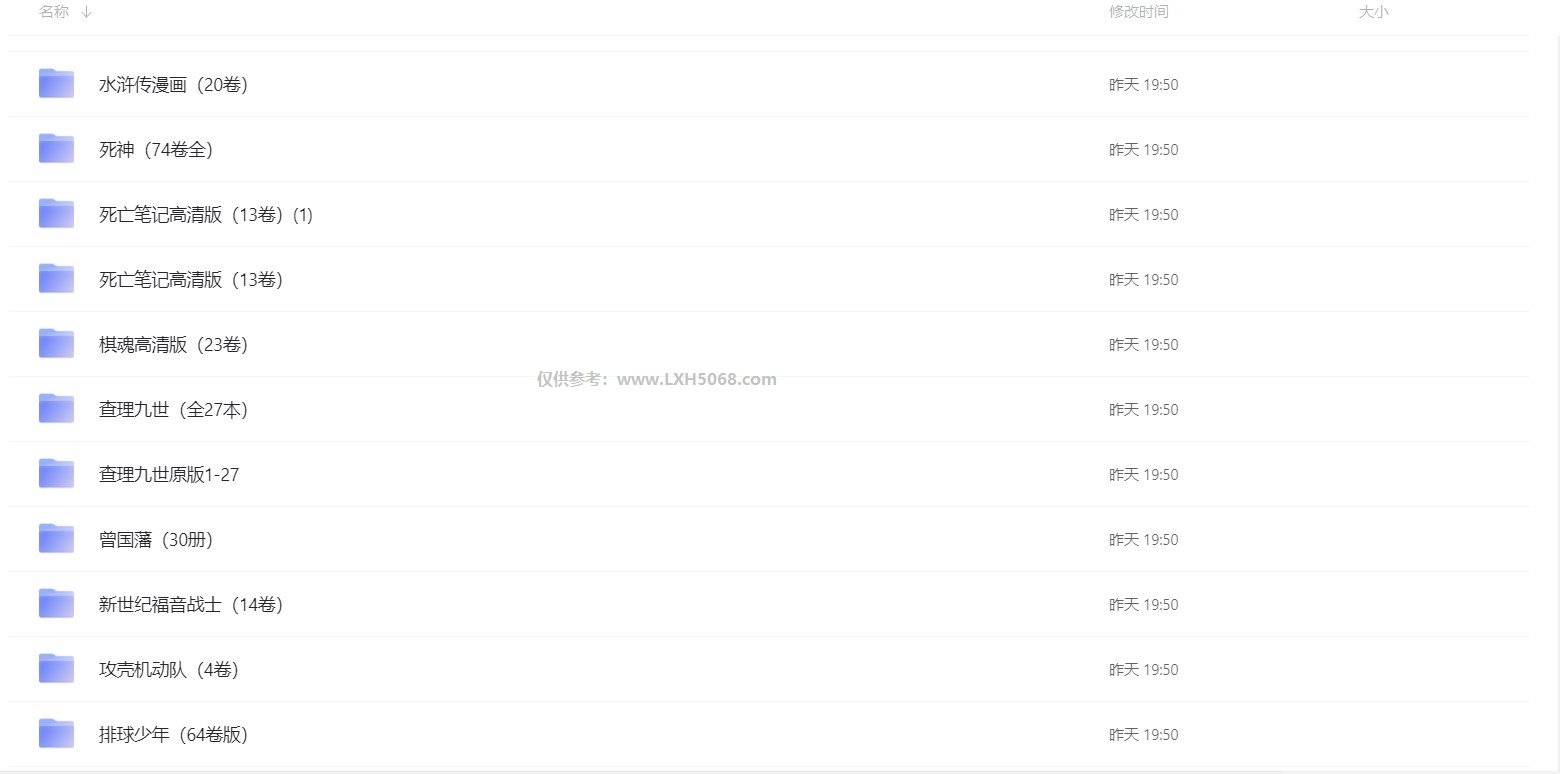The width and height of the screenshot is (1560, 774).
Task: Click the folder icon beside 棋魂高清版（23卷）
Action: point(56,344)
